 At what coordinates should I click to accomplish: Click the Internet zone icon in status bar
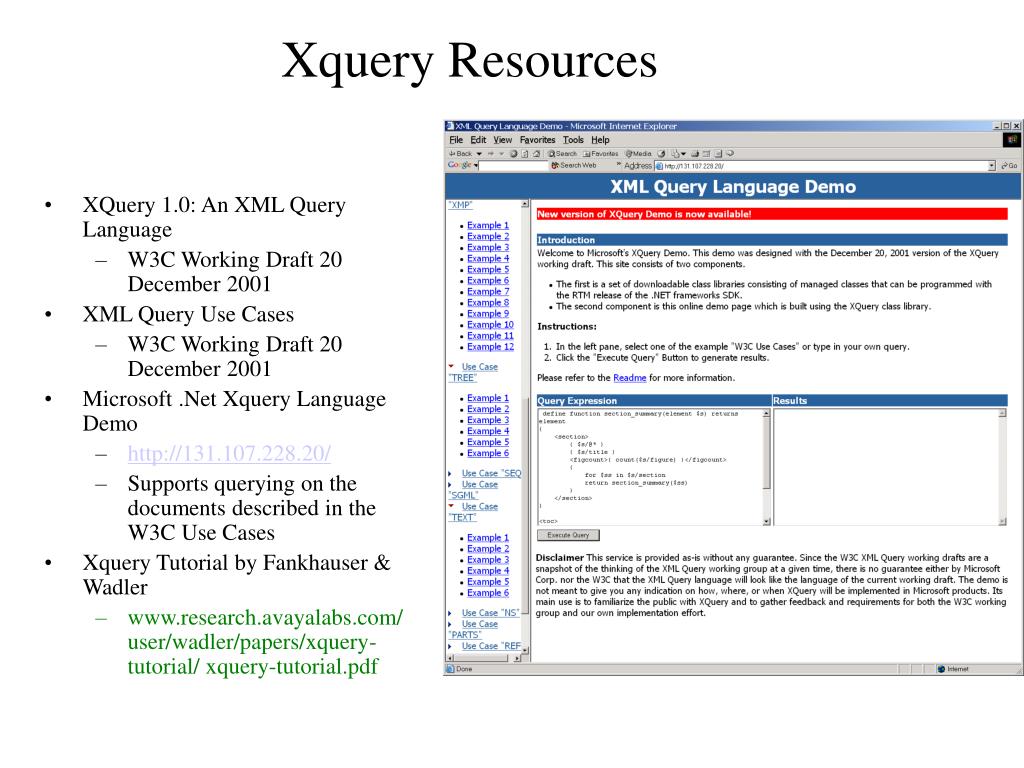941,669
